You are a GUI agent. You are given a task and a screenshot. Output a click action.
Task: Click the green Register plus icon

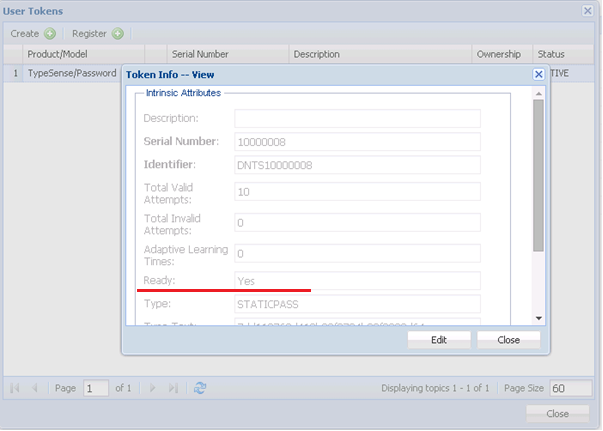(x=118, y=34)
